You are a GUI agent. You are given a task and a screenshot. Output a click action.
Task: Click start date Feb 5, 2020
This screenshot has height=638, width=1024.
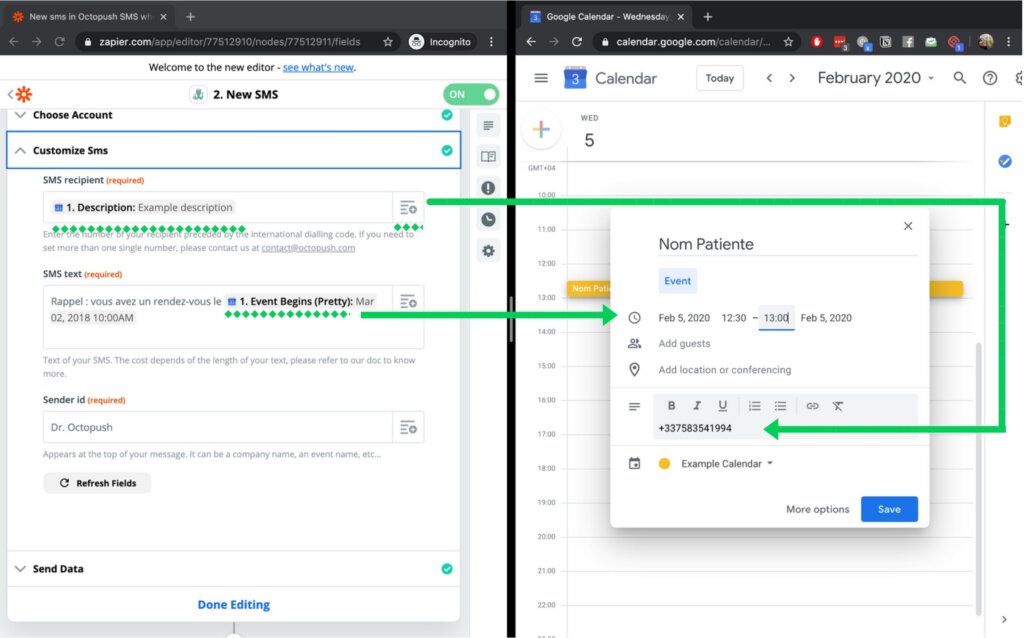[684, 318]
